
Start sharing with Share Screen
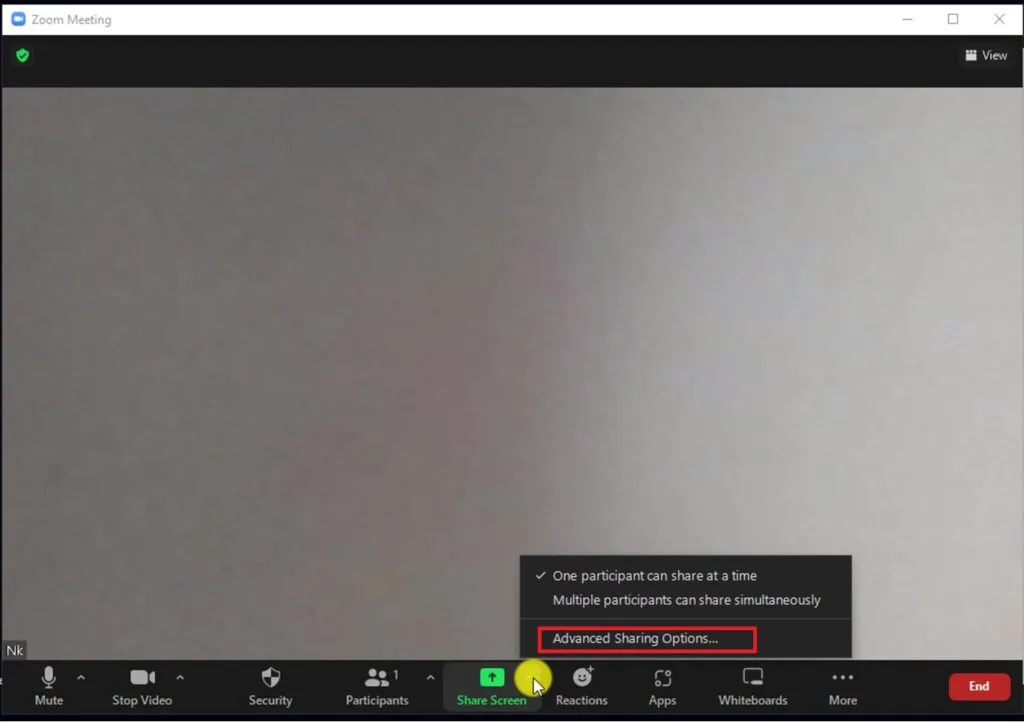[x=491, y=686]
